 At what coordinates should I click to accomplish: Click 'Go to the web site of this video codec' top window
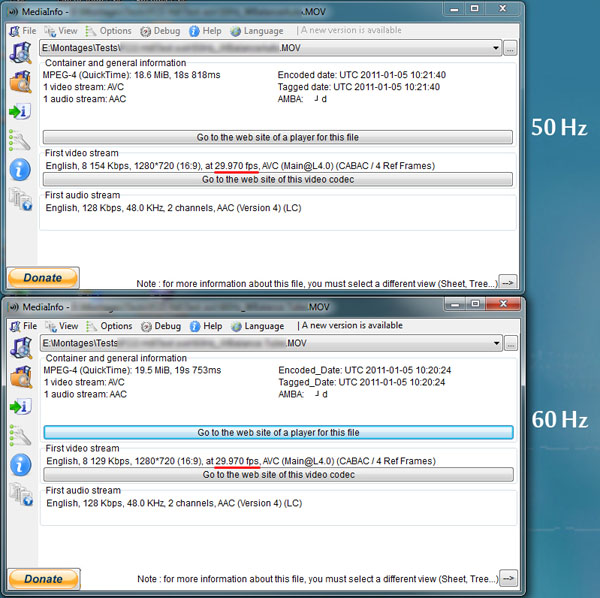(277, 179)
